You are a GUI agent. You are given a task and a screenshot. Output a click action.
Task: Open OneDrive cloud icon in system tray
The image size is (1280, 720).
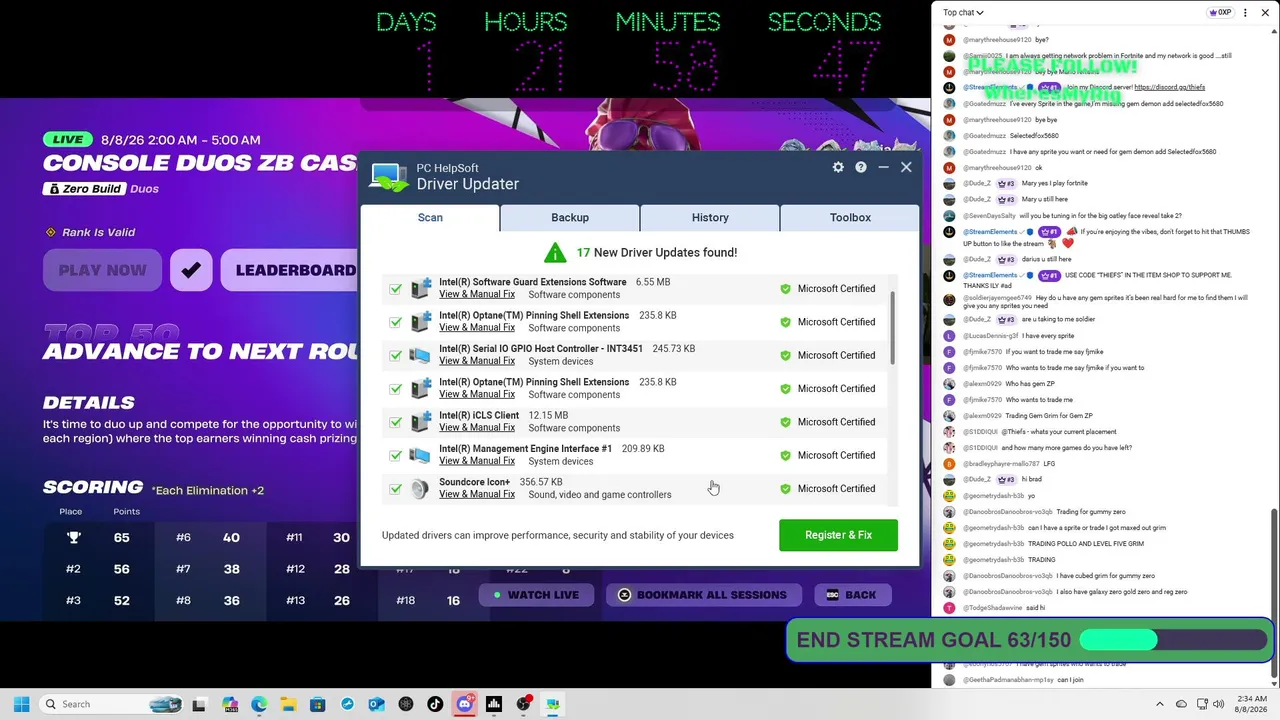coord(1181,704)
